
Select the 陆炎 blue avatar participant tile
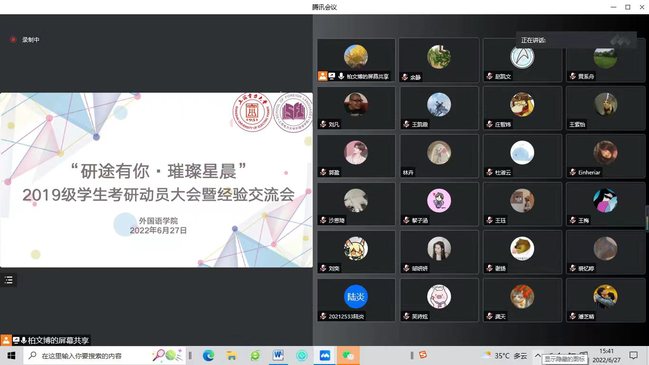356,300
